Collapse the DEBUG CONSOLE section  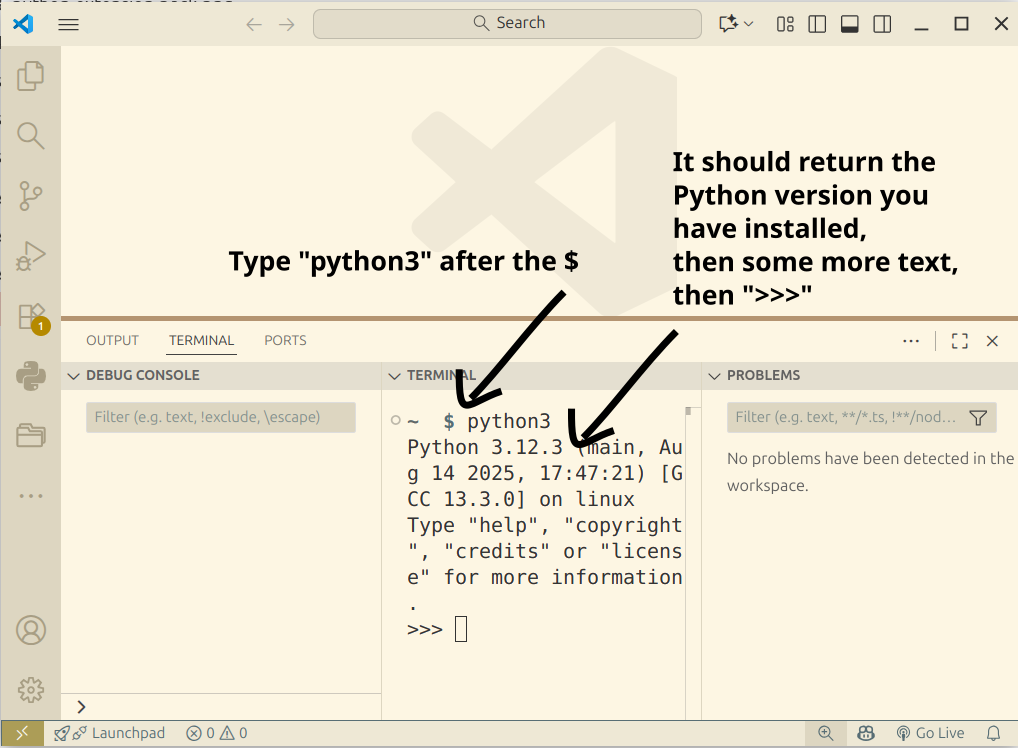[73, 376]
